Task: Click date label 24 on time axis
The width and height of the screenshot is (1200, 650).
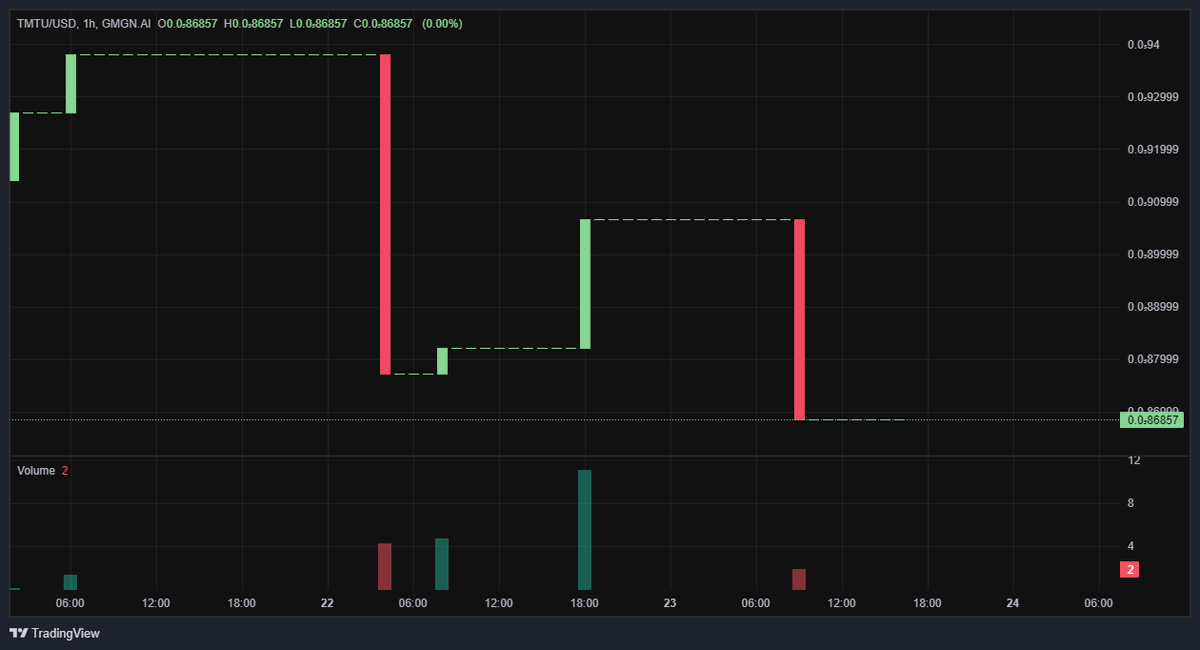Action: pos(1013,603)
